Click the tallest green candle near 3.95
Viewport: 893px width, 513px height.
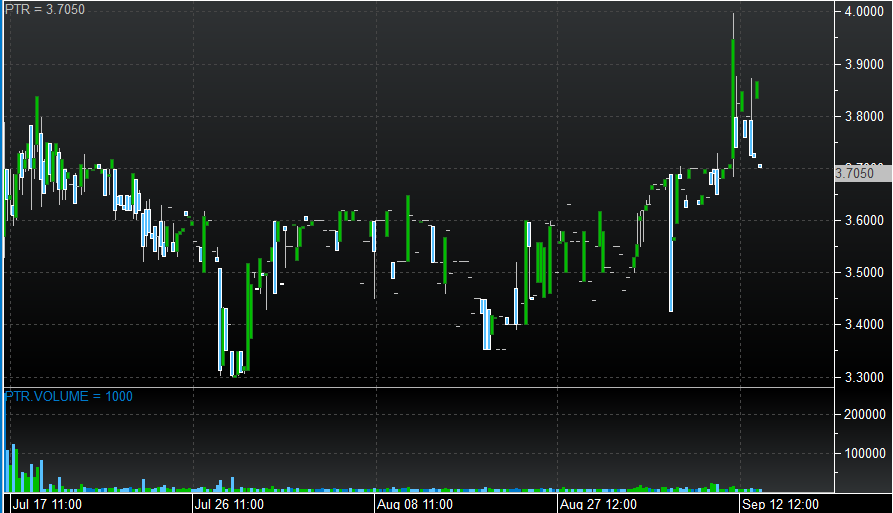(733, 98)
